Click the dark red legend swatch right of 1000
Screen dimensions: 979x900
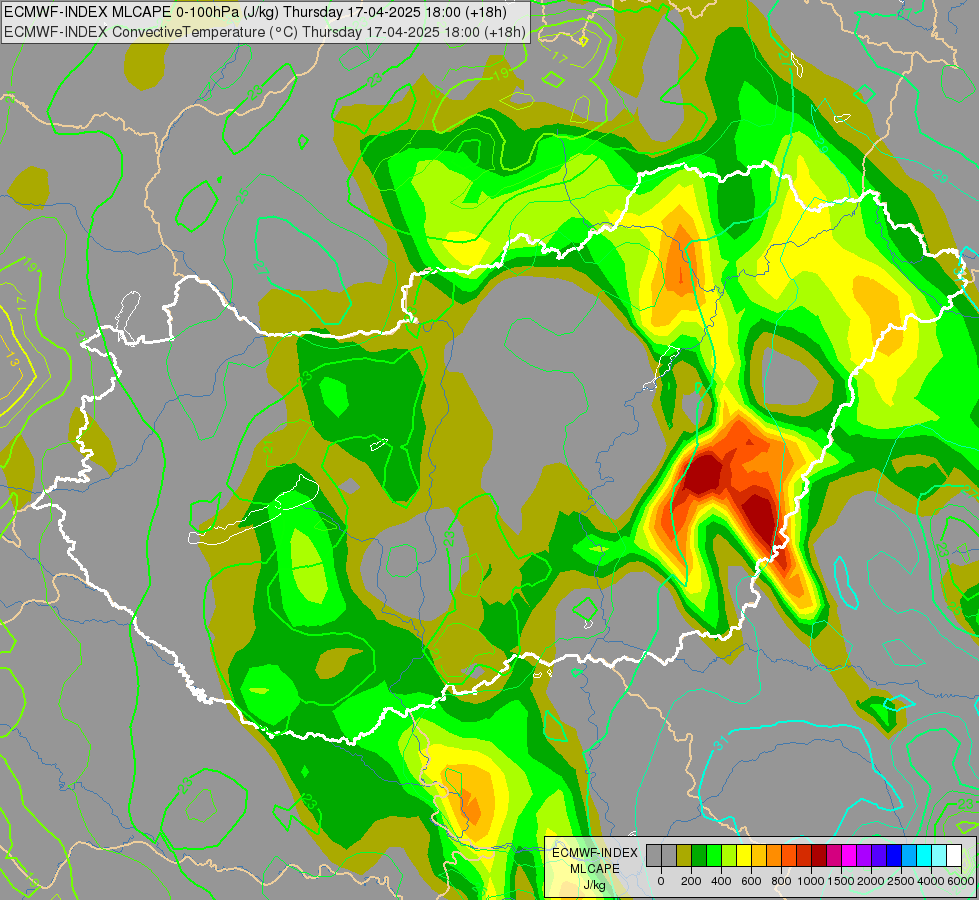(820, 855)
